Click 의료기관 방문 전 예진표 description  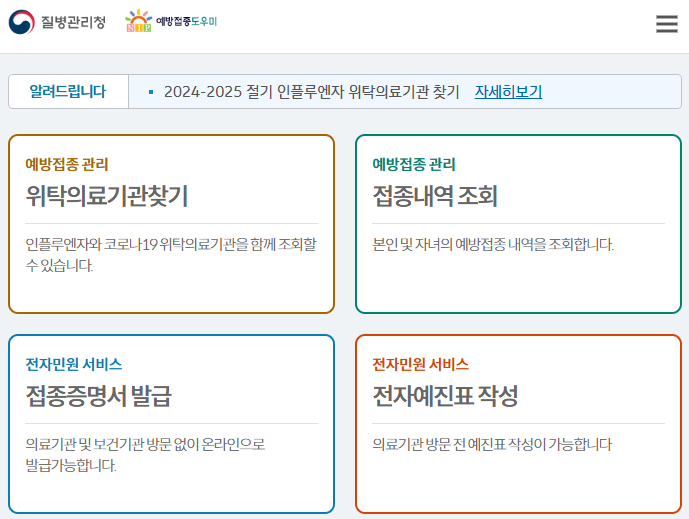pyautogui.click(x=492, y=444)
